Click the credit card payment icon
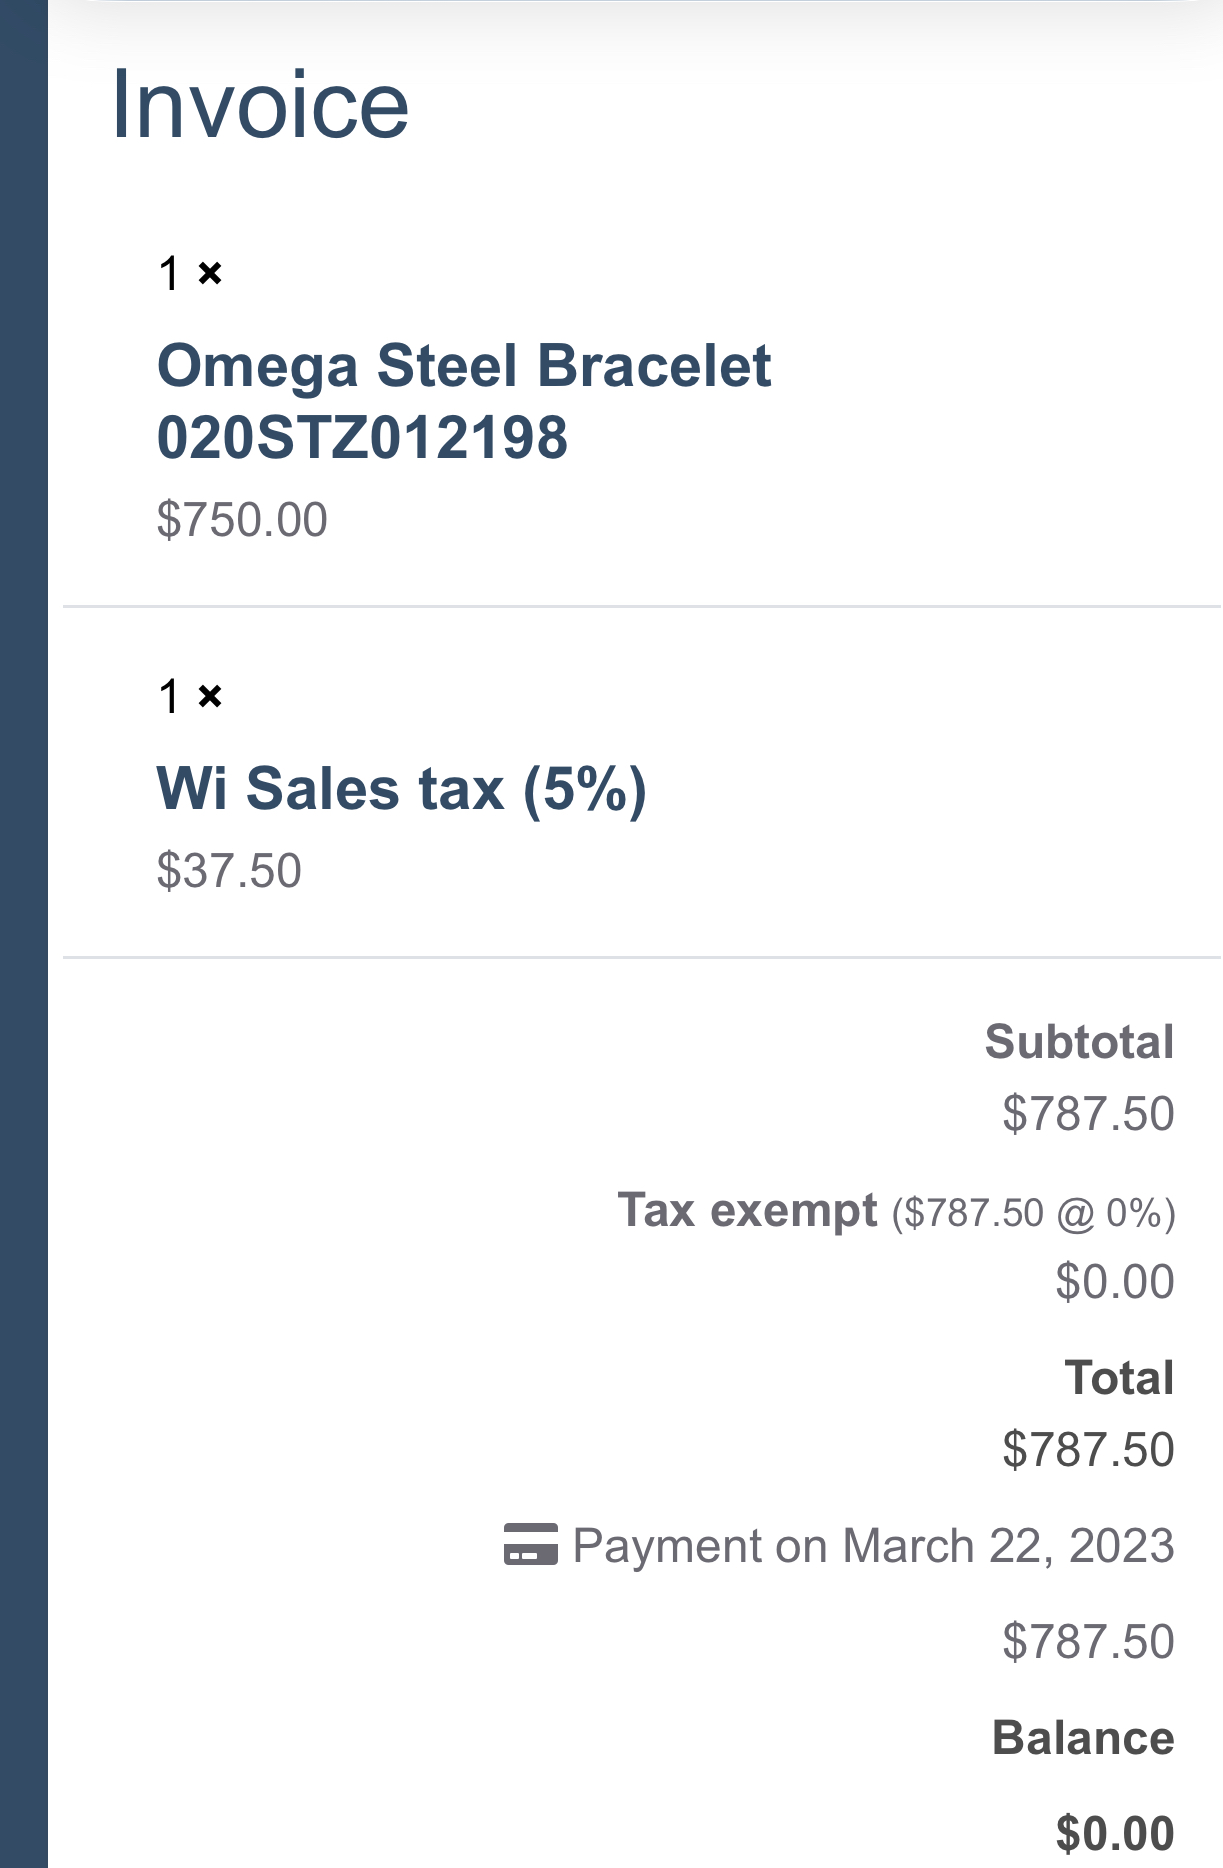 [530, 1545]
